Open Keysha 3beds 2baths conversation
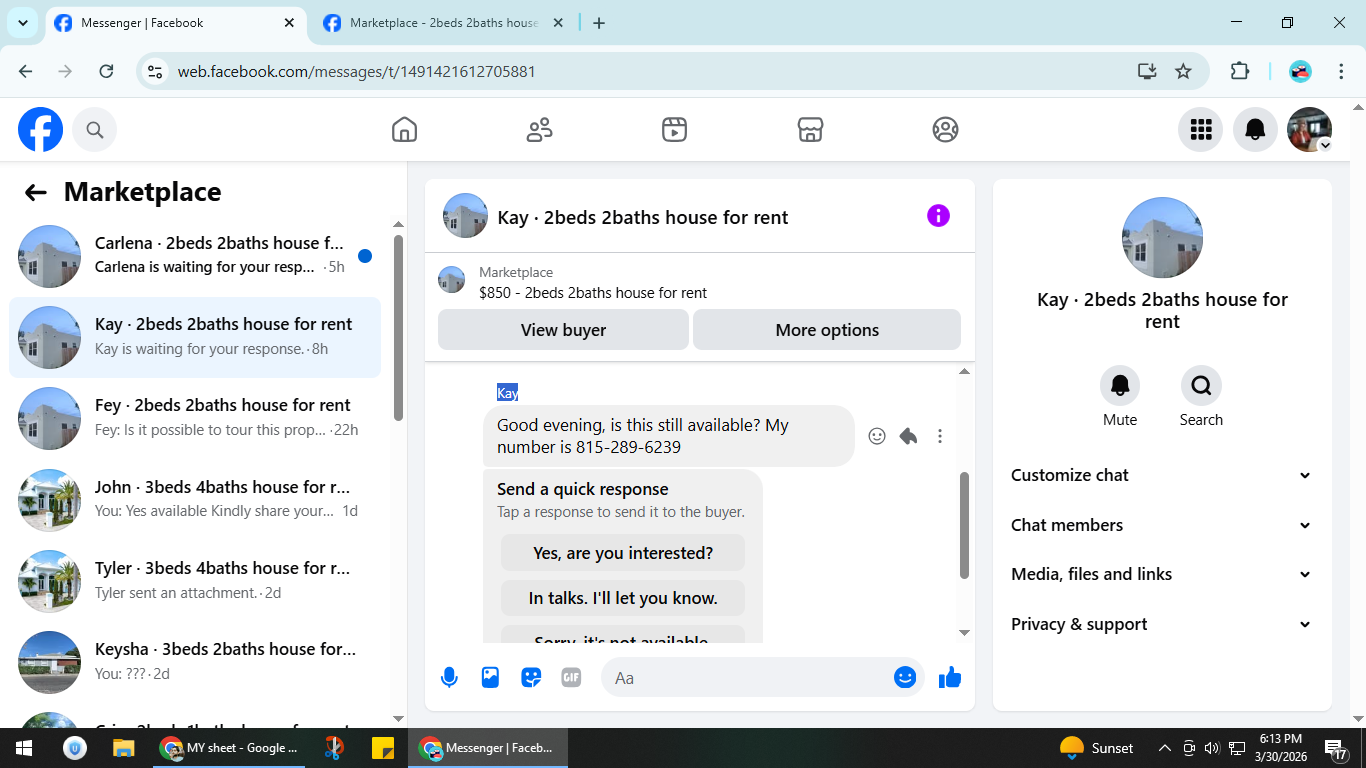This screenshot has width=1366, height=768. [195, 661]
